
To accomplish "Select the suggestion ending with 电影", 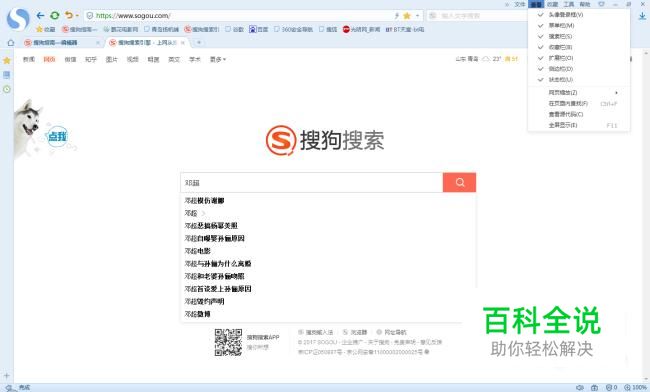I will click(x=198, y=251).
